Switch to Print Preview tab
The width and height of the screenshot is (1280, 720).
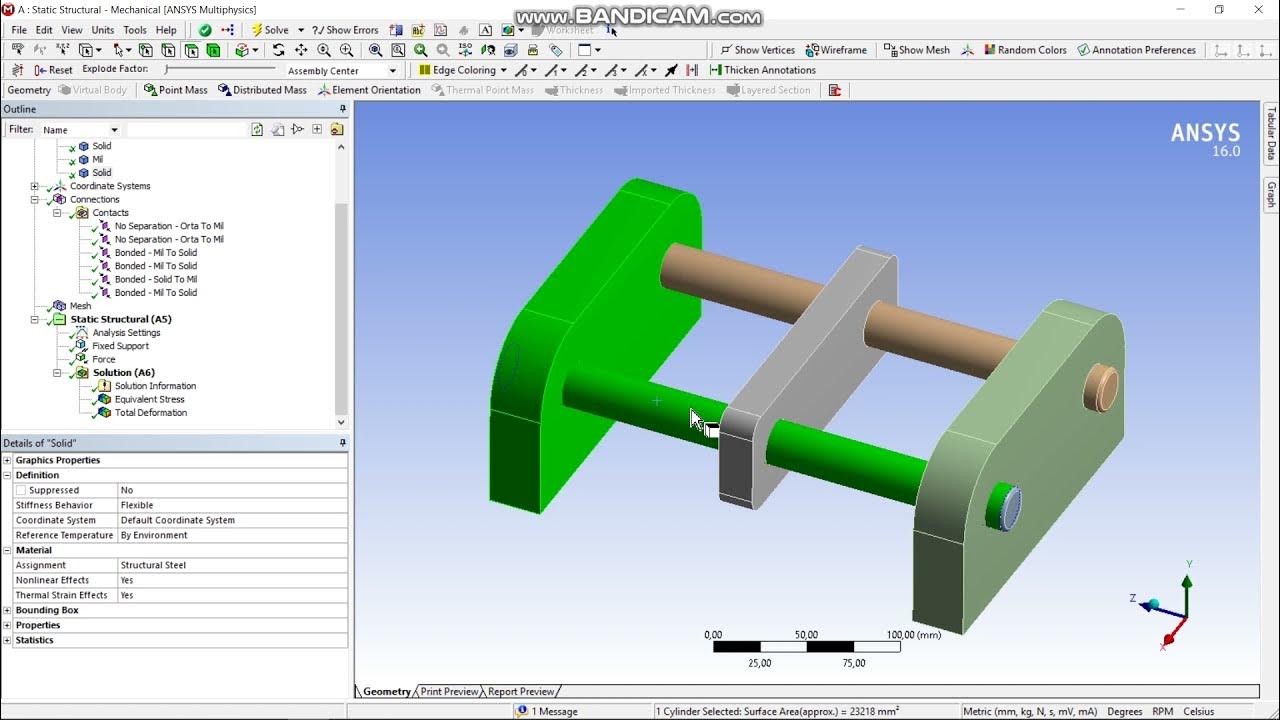[449, 691]
